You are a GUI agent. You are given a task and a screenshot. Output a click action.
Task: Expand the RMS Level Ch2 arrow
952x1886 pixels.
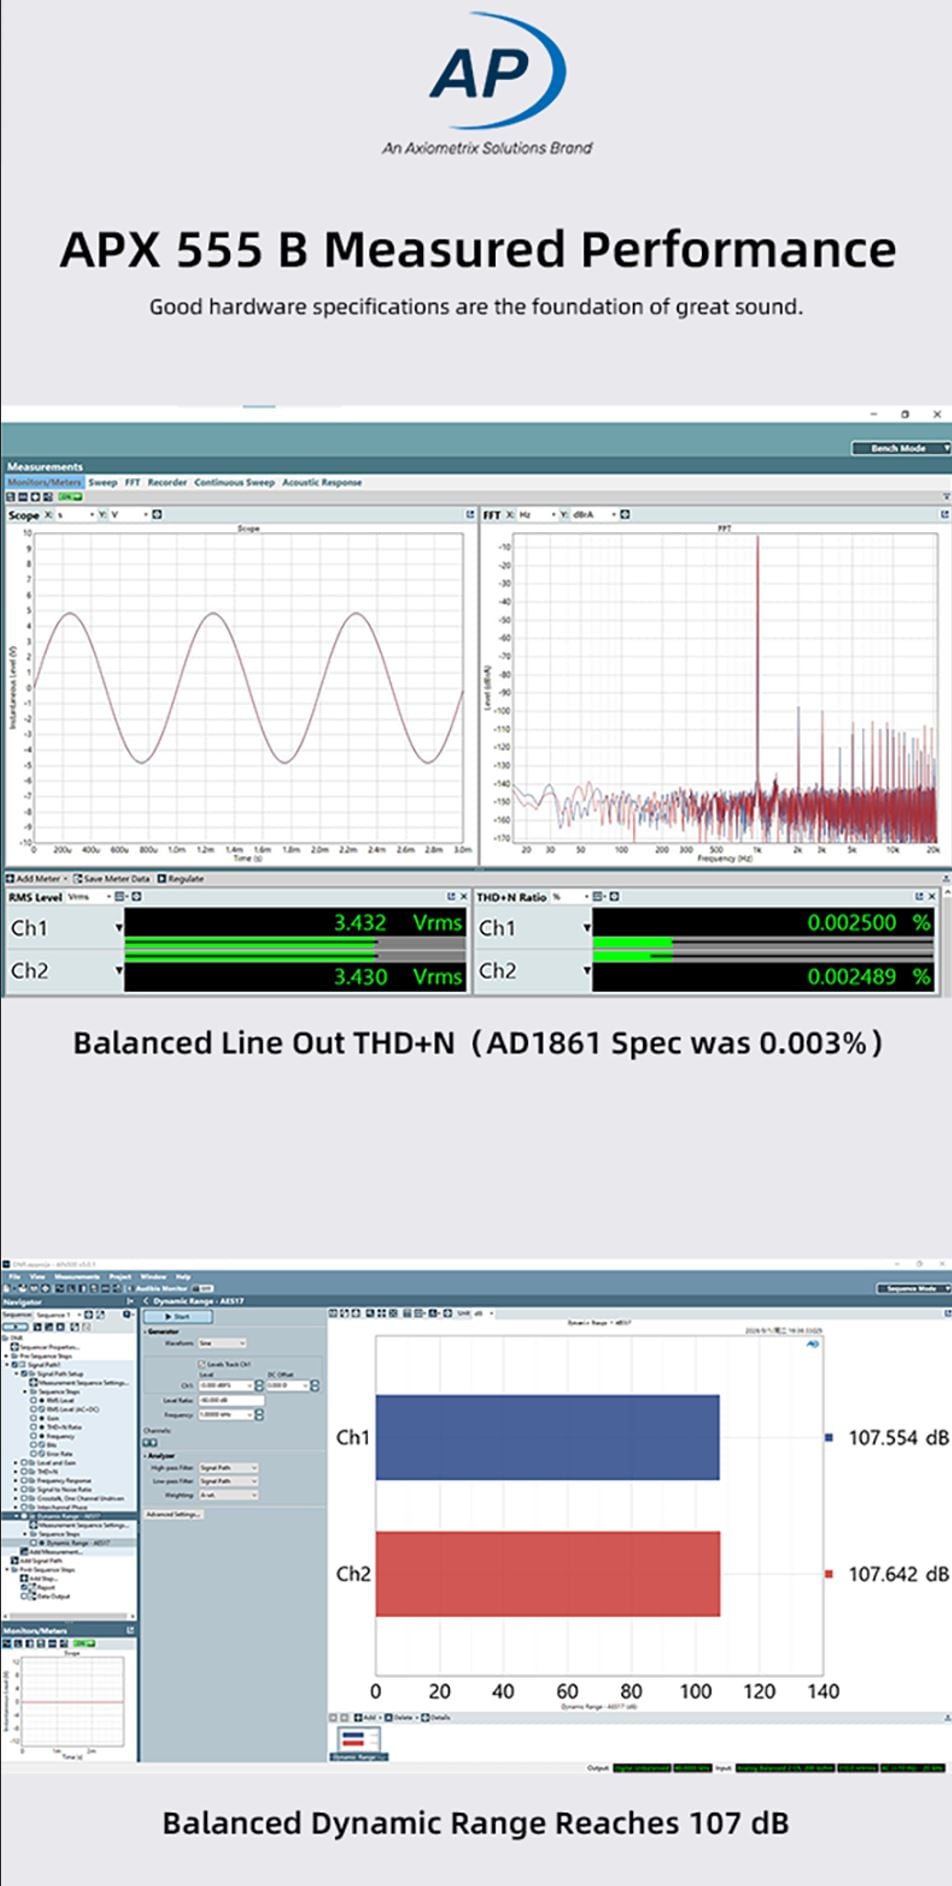pyautogui.click(x=118, y=970)
